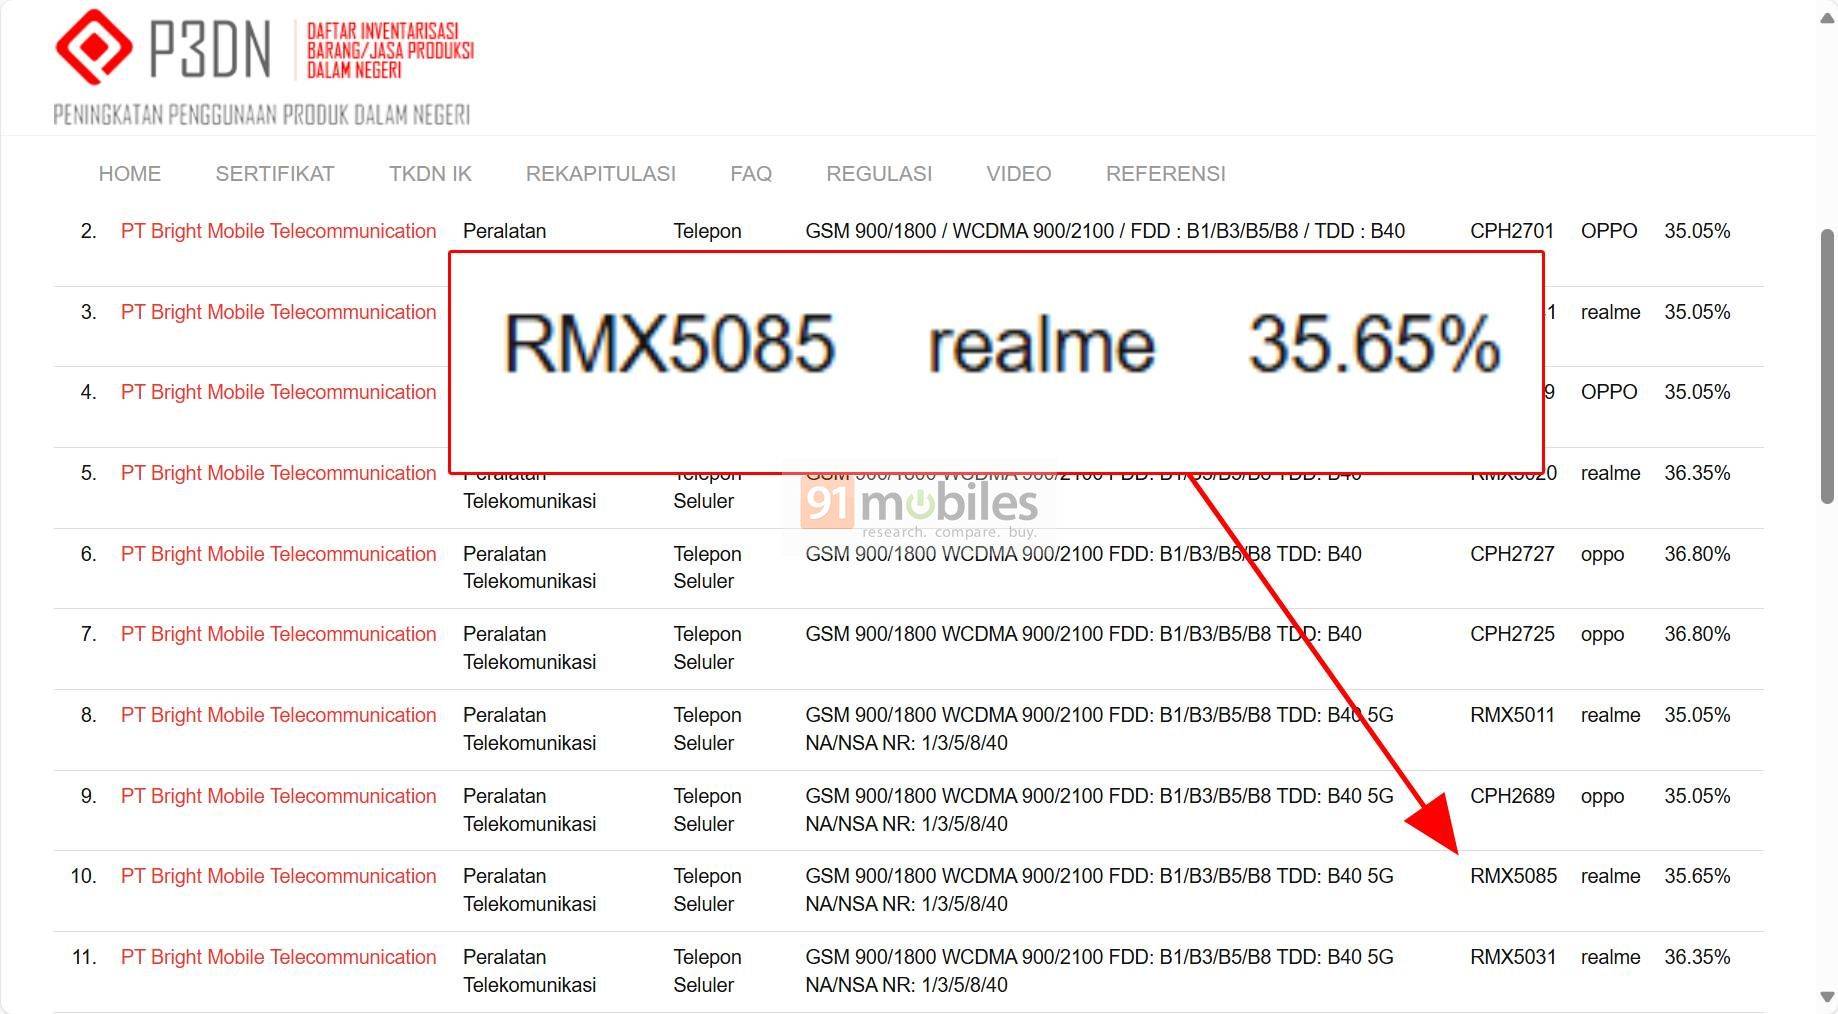Open the VIDEO menu item

(x=1019, y=174)
